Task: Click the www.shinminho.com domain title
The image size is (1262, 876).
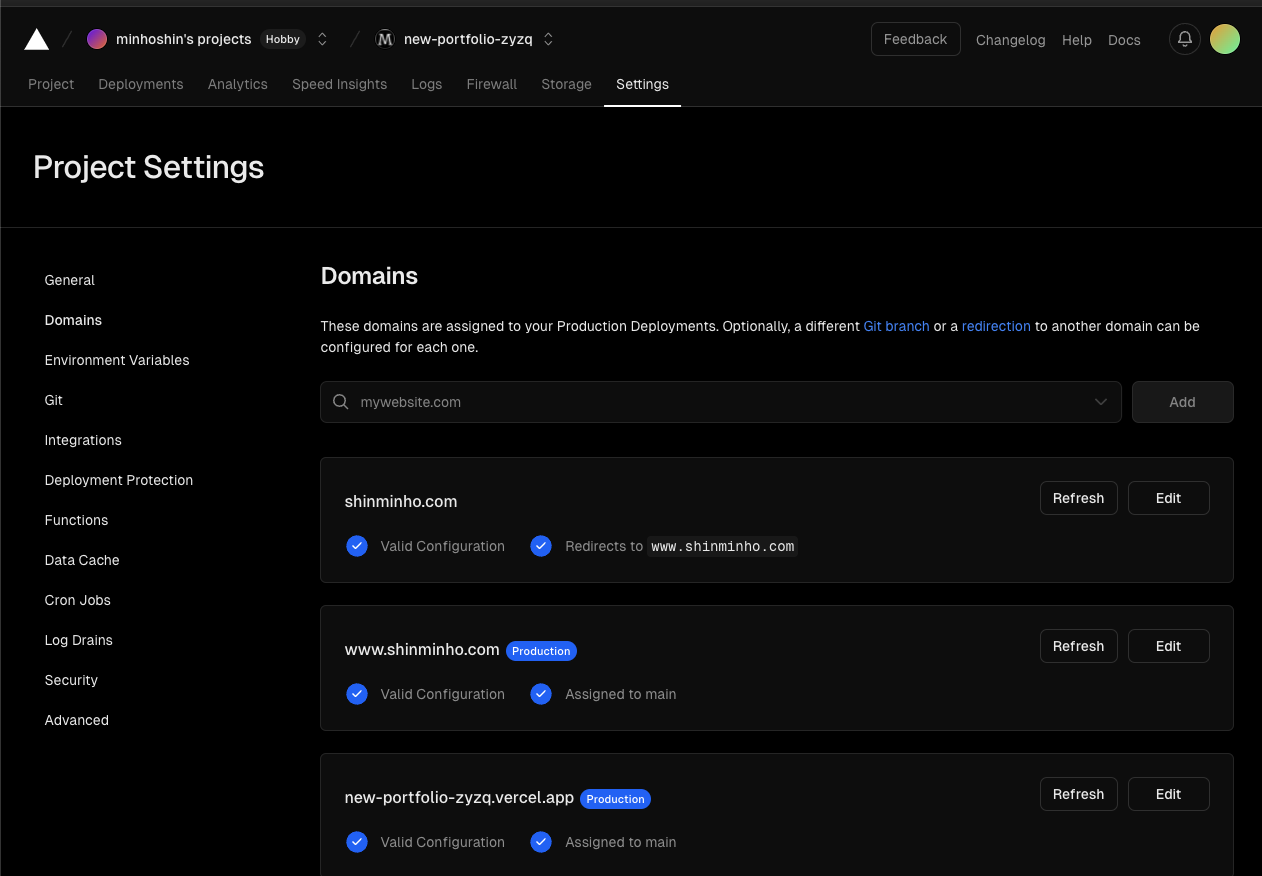Action: point(422,650)
